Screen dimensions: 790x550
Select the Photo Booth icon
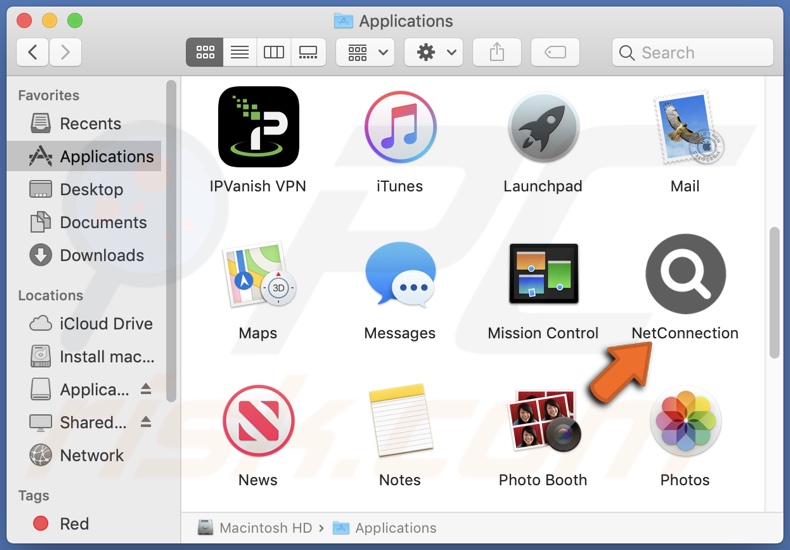pyautogui.click(x=543, y=421)
